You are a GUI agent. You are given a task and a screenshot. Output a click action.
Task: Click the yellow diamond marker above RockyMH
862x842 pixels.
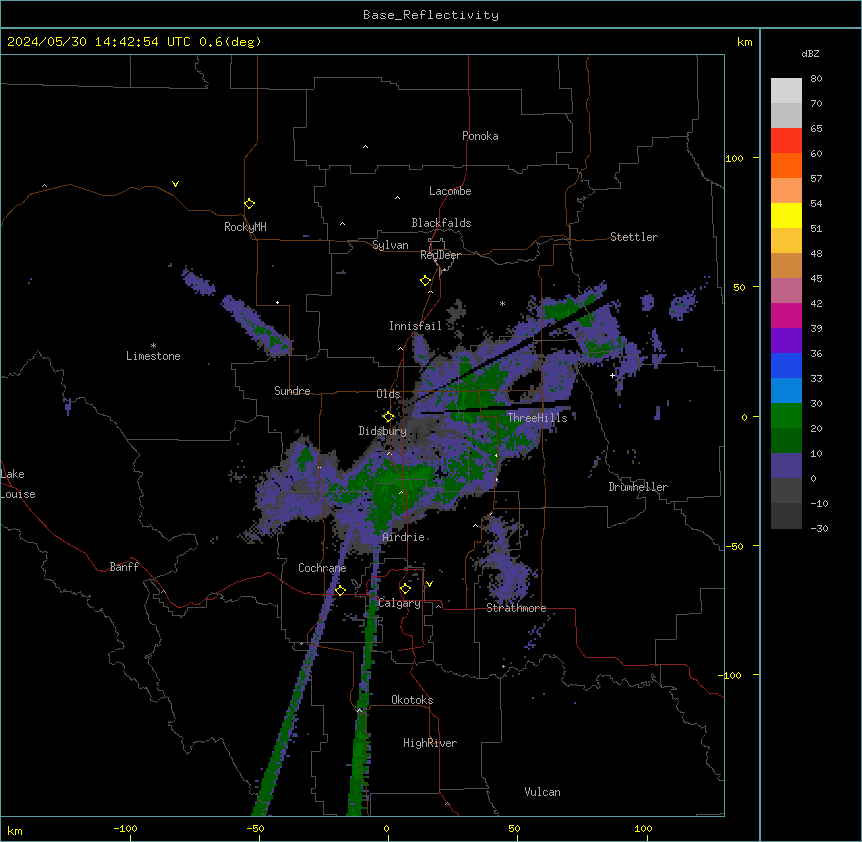pos(249,204)
